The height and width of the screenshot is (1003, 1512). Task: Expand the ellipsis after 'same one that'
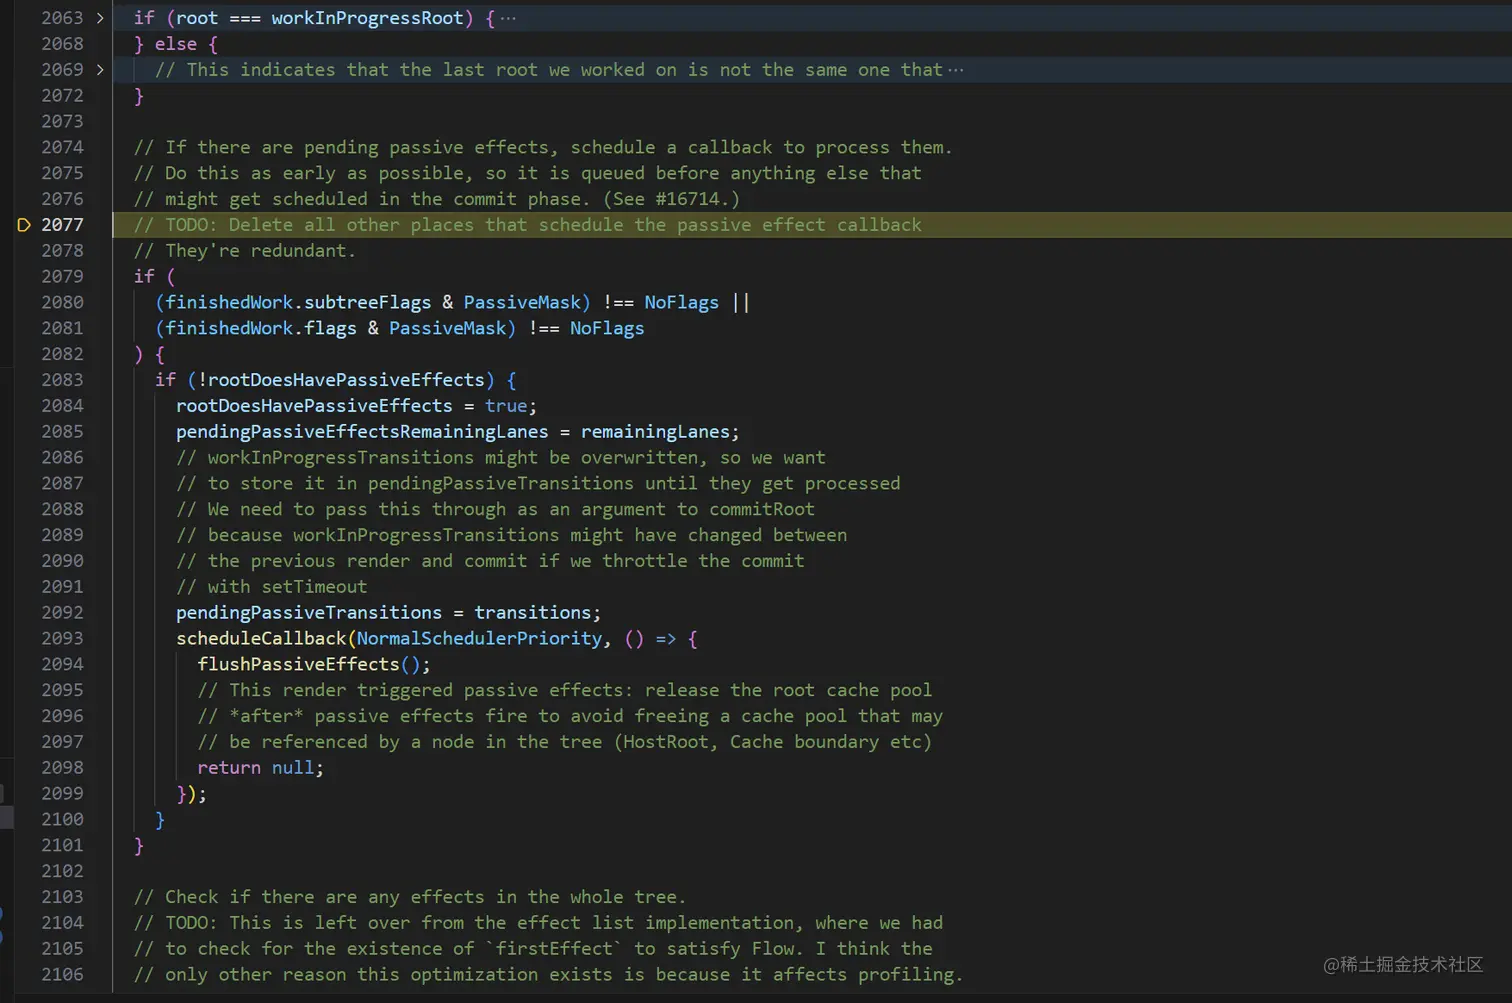955,70
